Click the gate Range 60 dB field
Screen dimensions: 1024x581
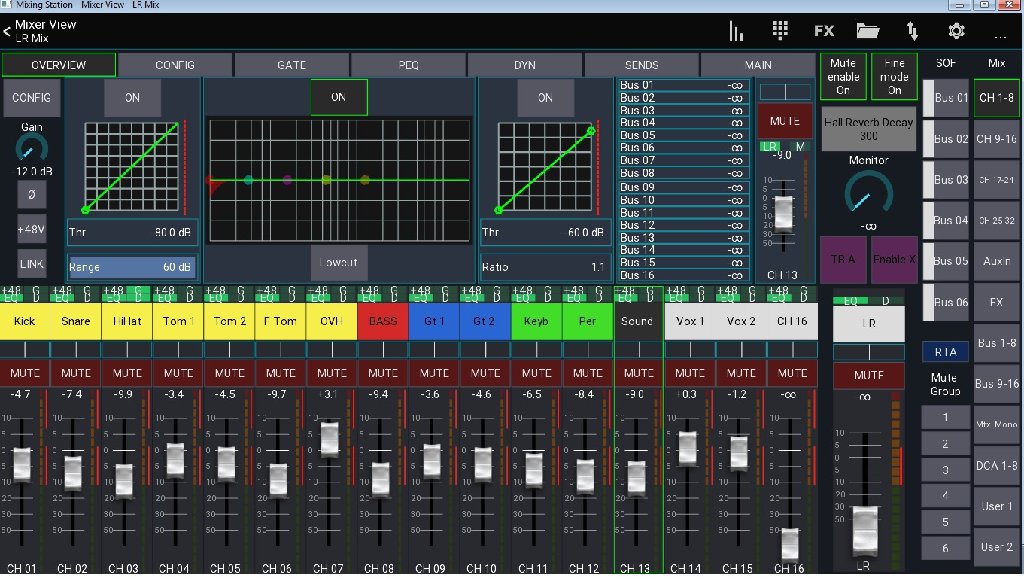[x=133, y=267]
